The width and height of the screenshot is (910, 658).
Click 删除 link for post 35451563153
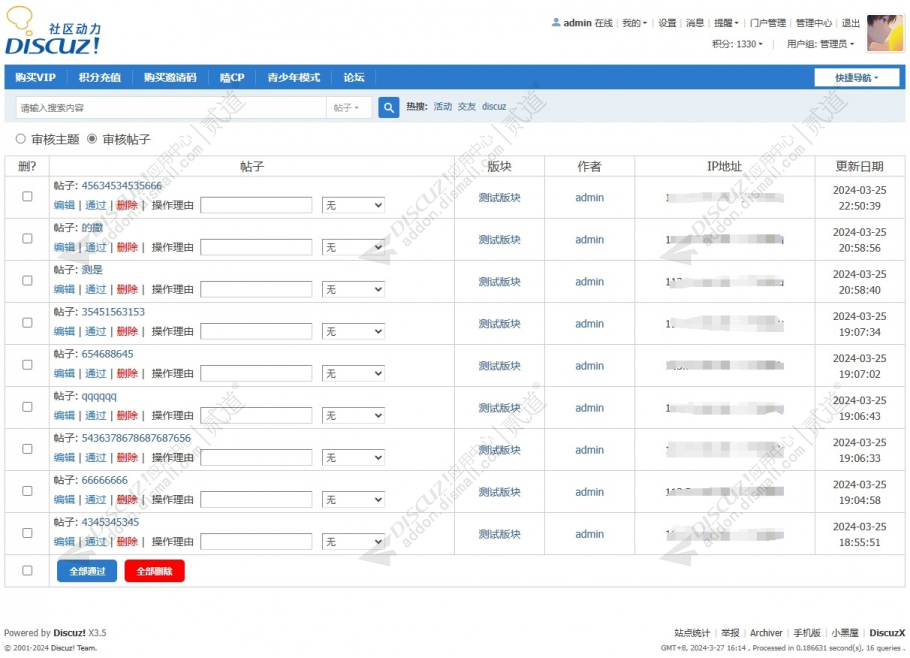coord(127,331)
